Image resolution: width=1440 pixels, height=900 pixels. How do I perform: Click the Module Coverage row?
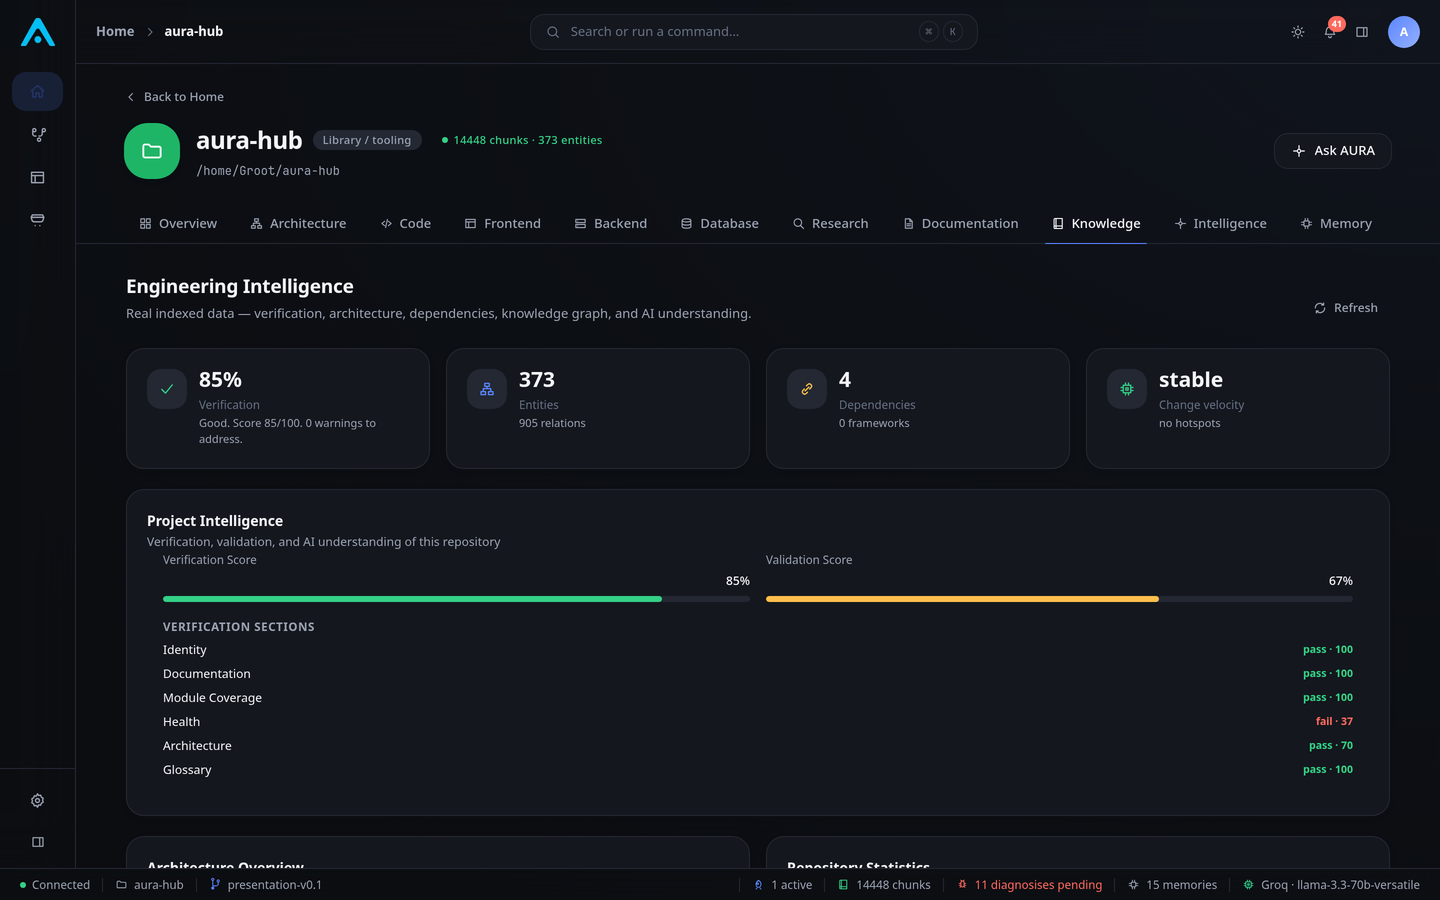coord(758,698)
